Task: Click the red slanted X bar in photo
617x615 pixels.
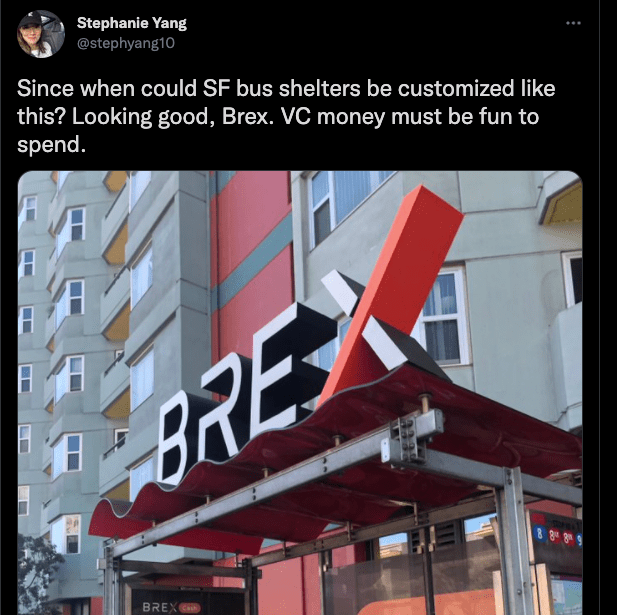Action: click(392, 294)
